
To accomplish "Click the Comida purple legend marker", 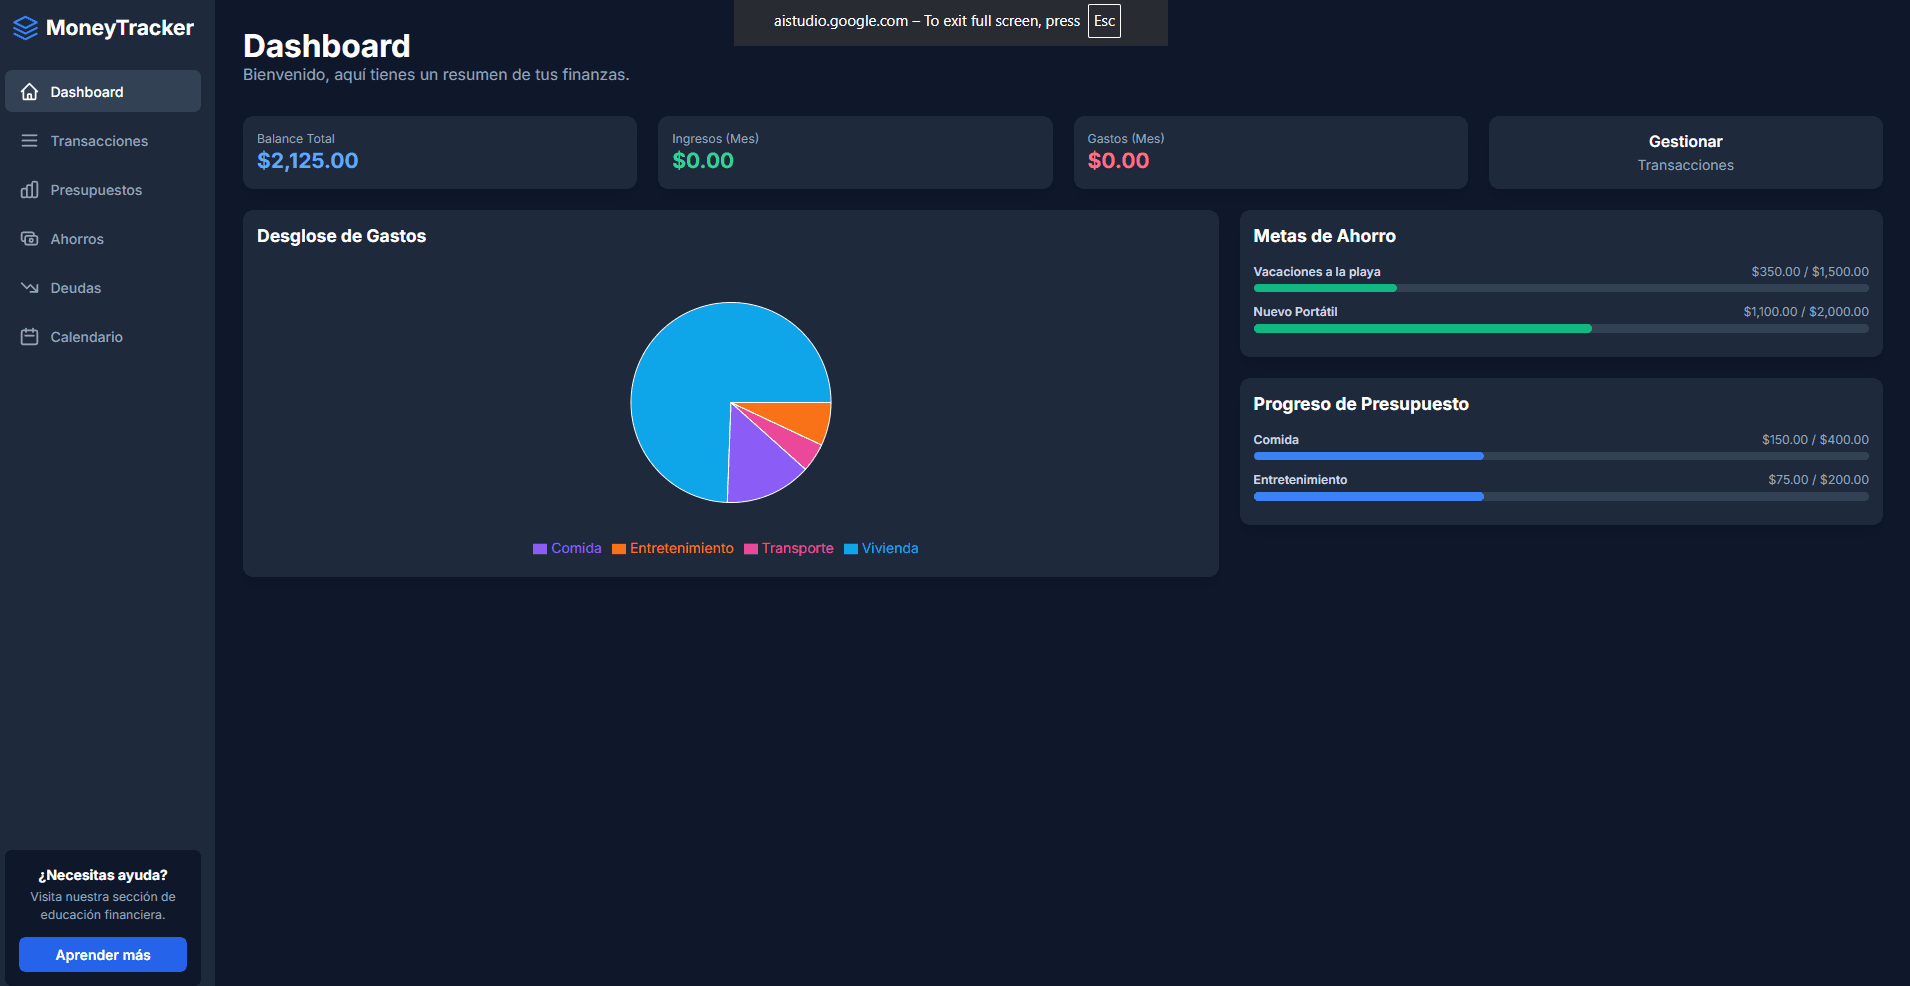I will tap(538, 548).
